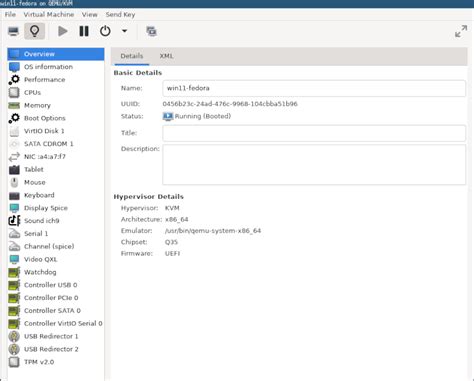Select Sound ich9 music icon
Image resolution: width=474 pixels, height=381 pixels.
[x=14, y=221]
